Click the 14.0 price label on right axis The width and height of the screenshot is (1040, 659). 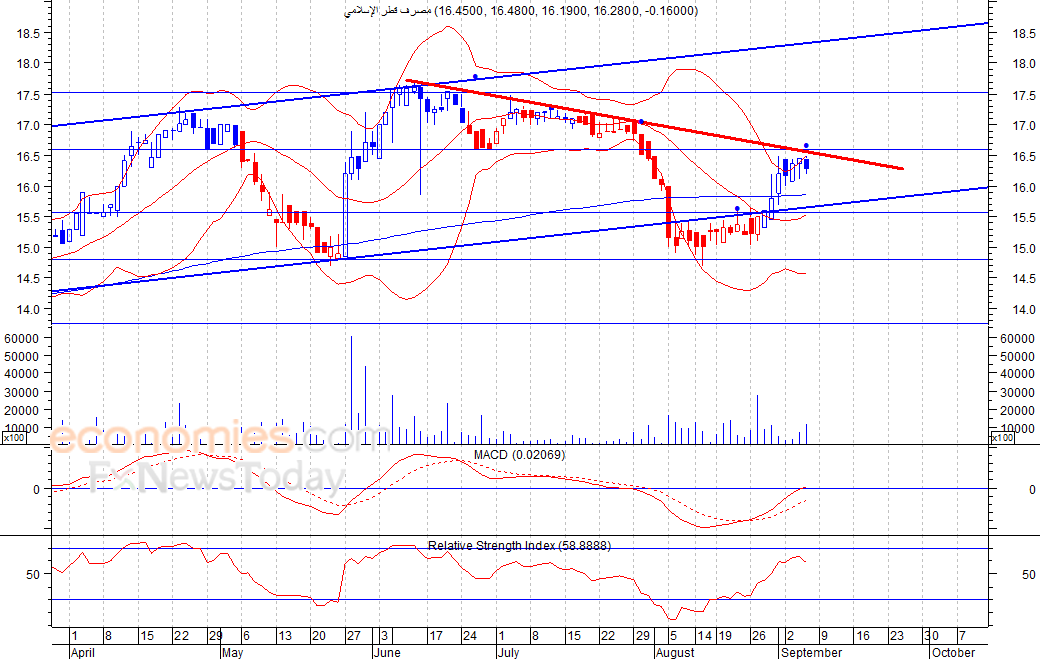pos(1024,310)
